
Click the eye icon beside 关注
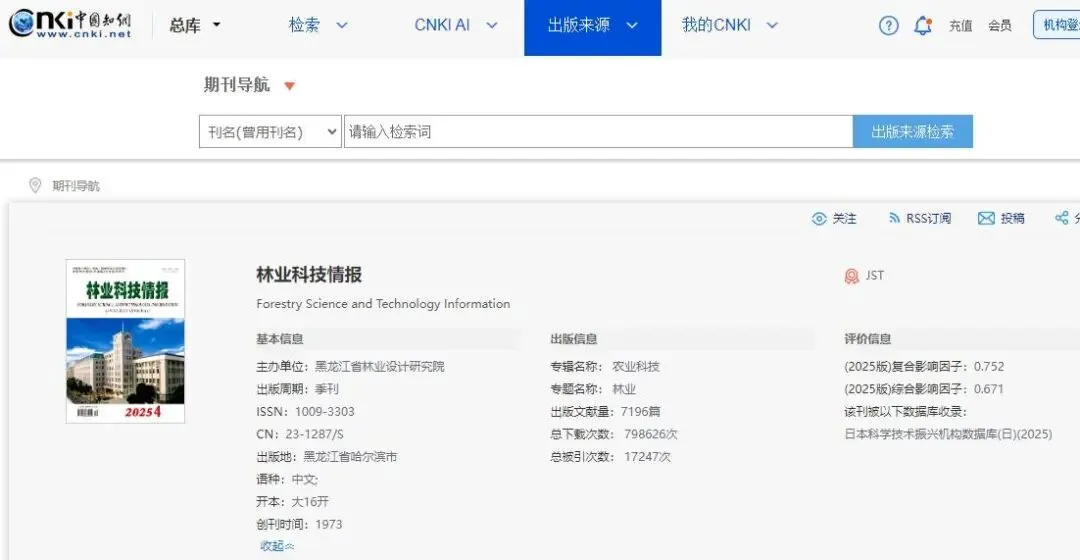[819, 218]
